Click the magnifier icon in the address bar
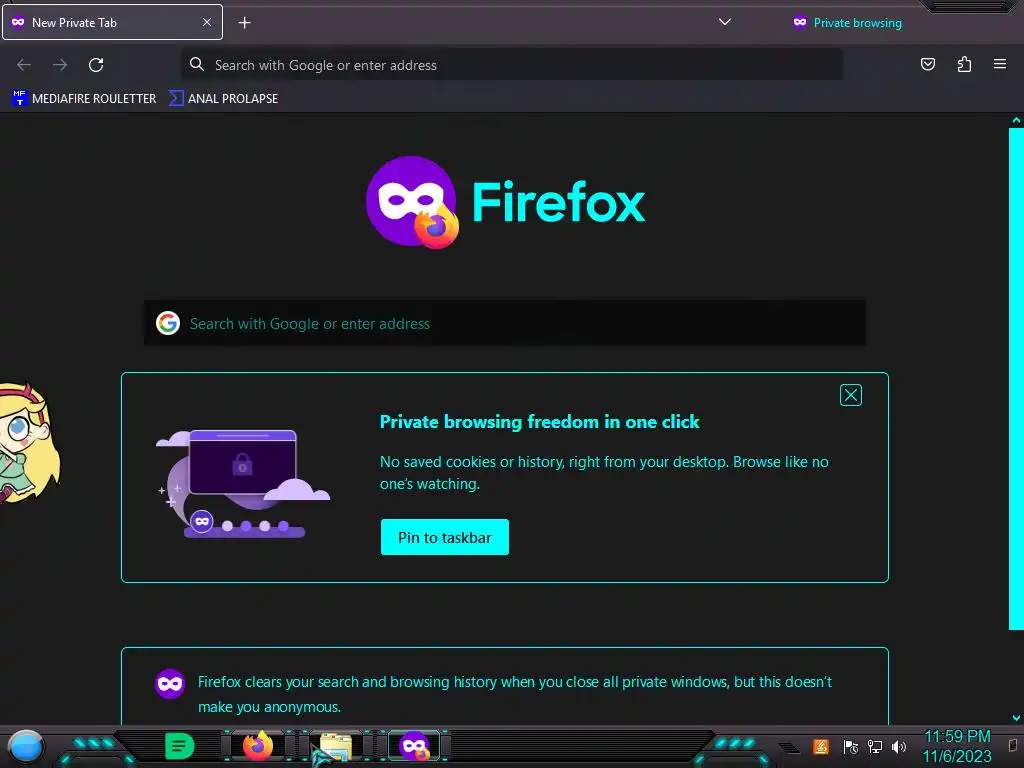 (x=197, y=64)
